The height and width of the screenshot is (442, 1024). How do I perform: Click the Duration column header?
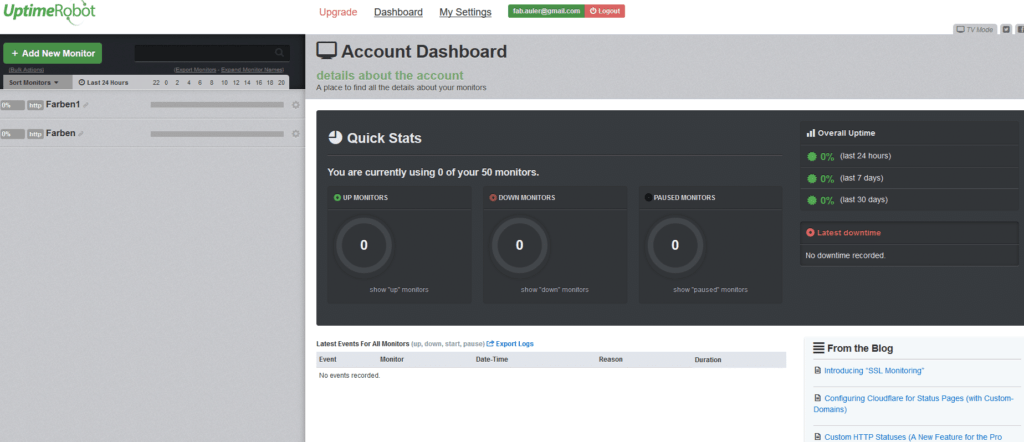click(708, 359)
